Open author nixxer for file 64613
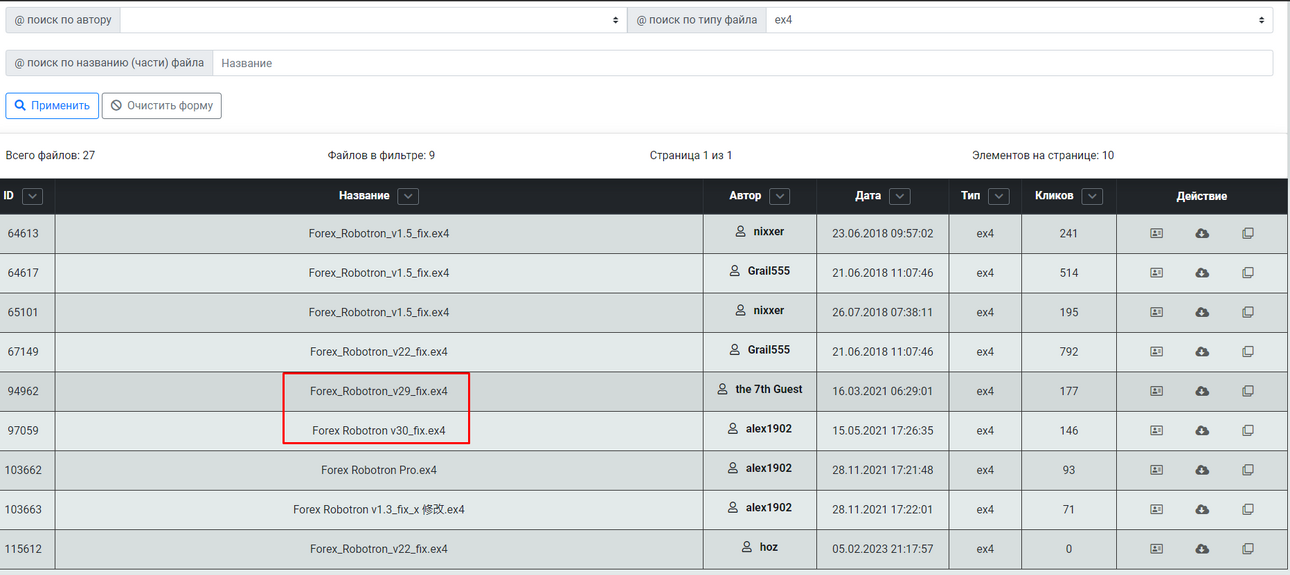The image size is (1290, 575). point(768,231)
